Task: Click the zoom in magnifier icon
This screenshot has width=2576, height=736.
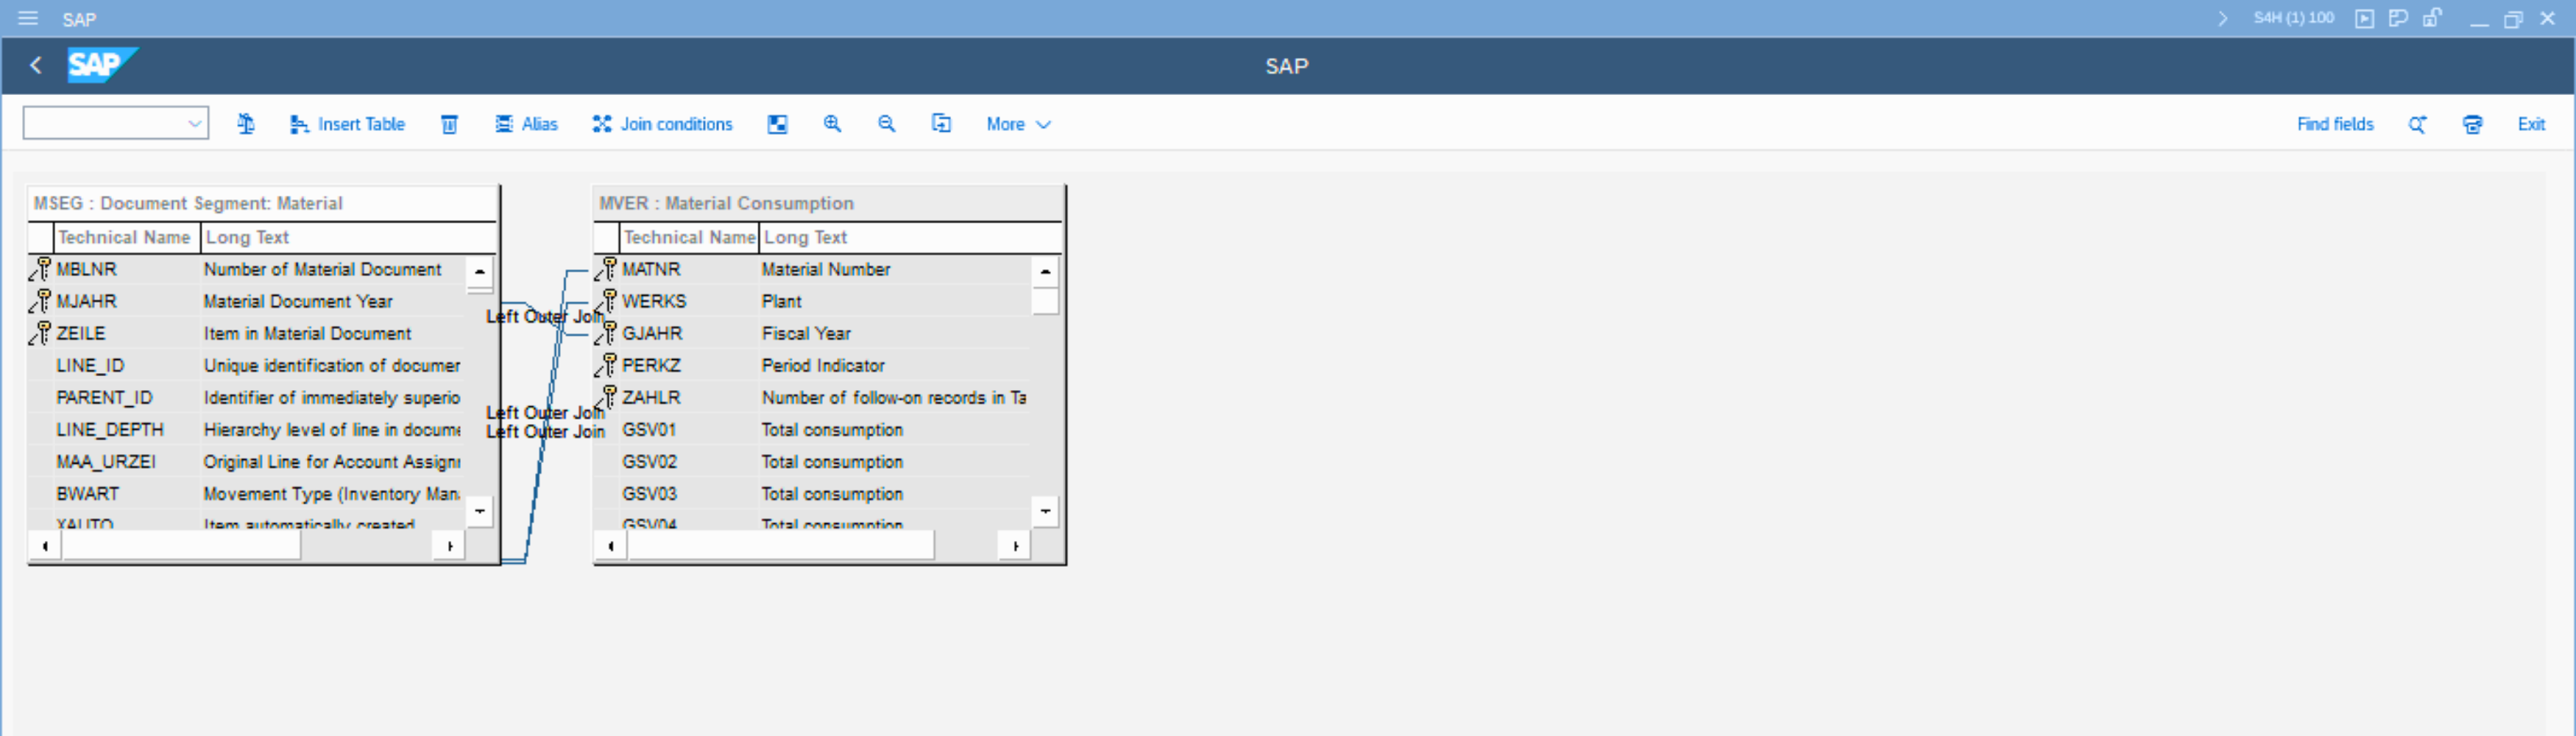Action: coord(832,124)
